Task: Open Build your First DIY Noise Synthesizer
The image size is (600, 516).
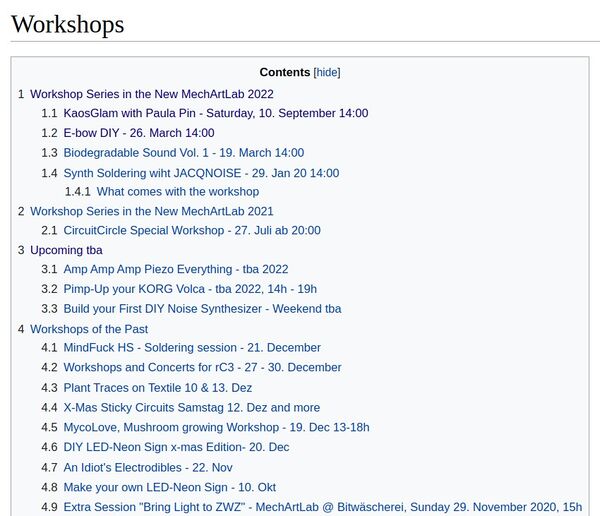Action: coord(202,309)
